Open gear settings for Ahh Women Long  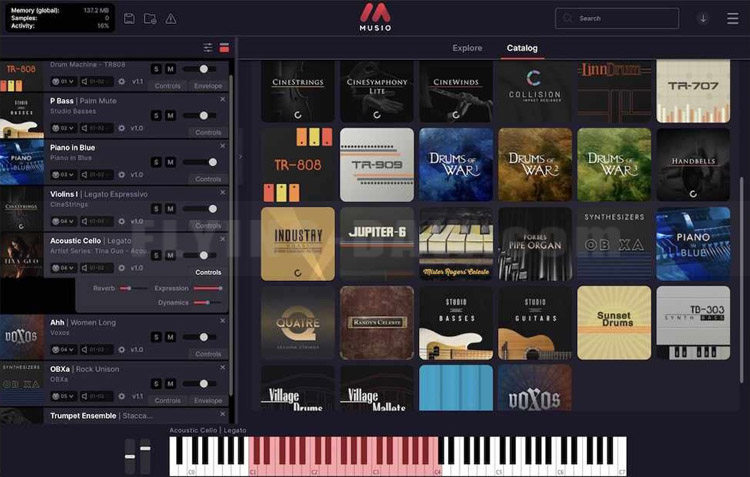121,350
